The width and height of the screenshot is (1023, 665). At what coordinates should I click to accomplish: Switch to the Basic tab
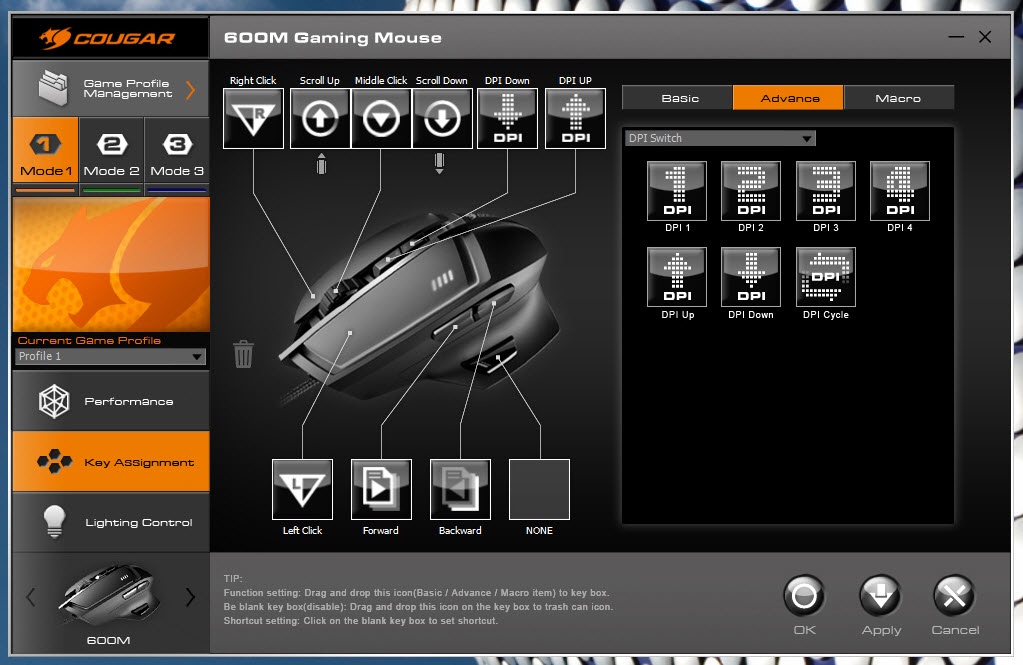[678, 98]
